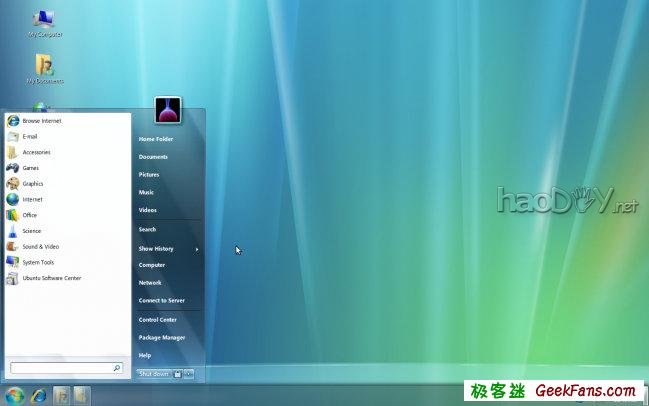The image size is (649, 406).
Task: Open the arrow next to Shut down
Action: [189, 374]
